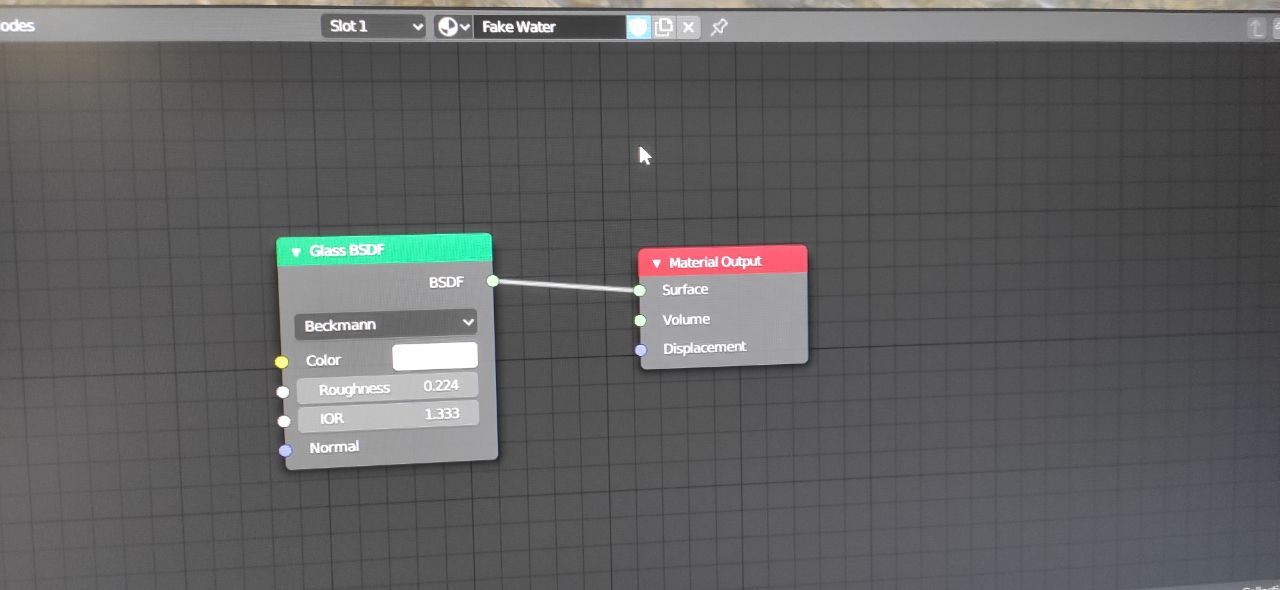Select the Material Output node header
The width and height of the screenshot is (1280, 590).
(x=722, y=261)
